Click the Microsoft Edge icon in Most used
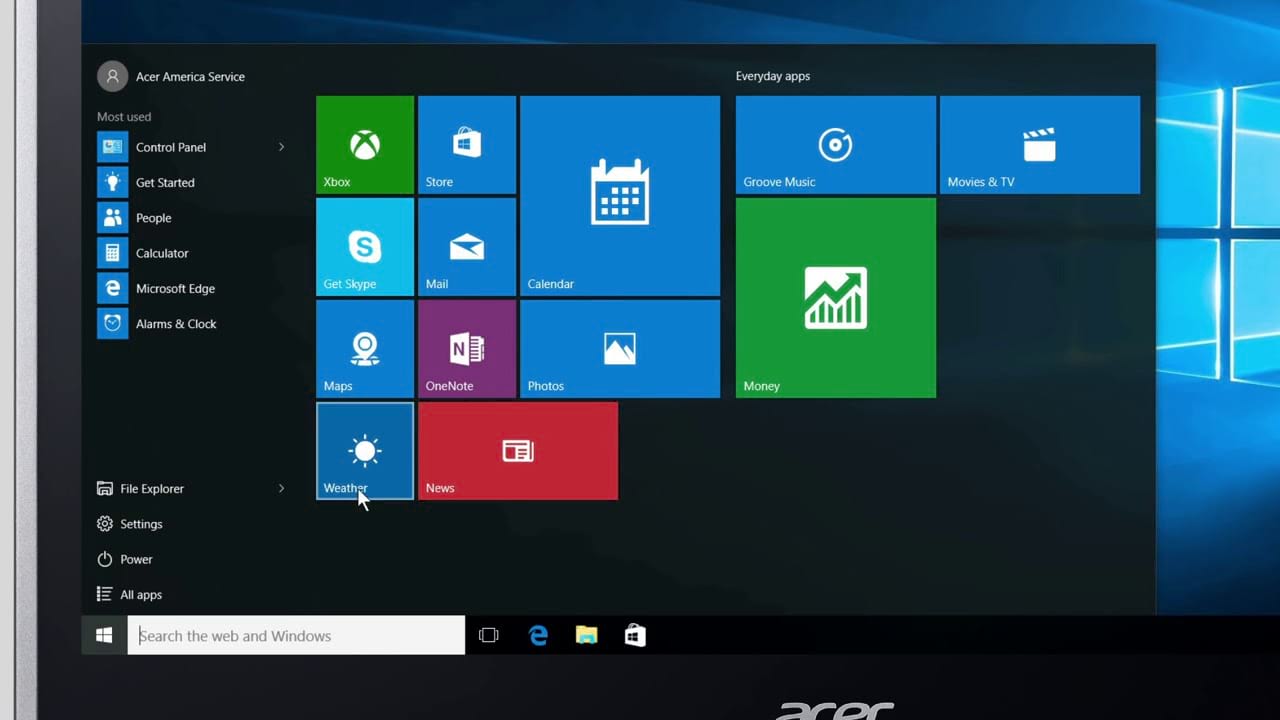The image size is (1280, 720). click(x=113, y=288)
